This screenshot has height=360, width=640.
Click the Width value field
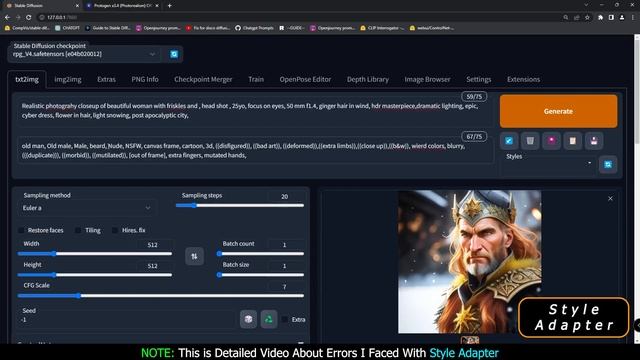click(153, 245)
